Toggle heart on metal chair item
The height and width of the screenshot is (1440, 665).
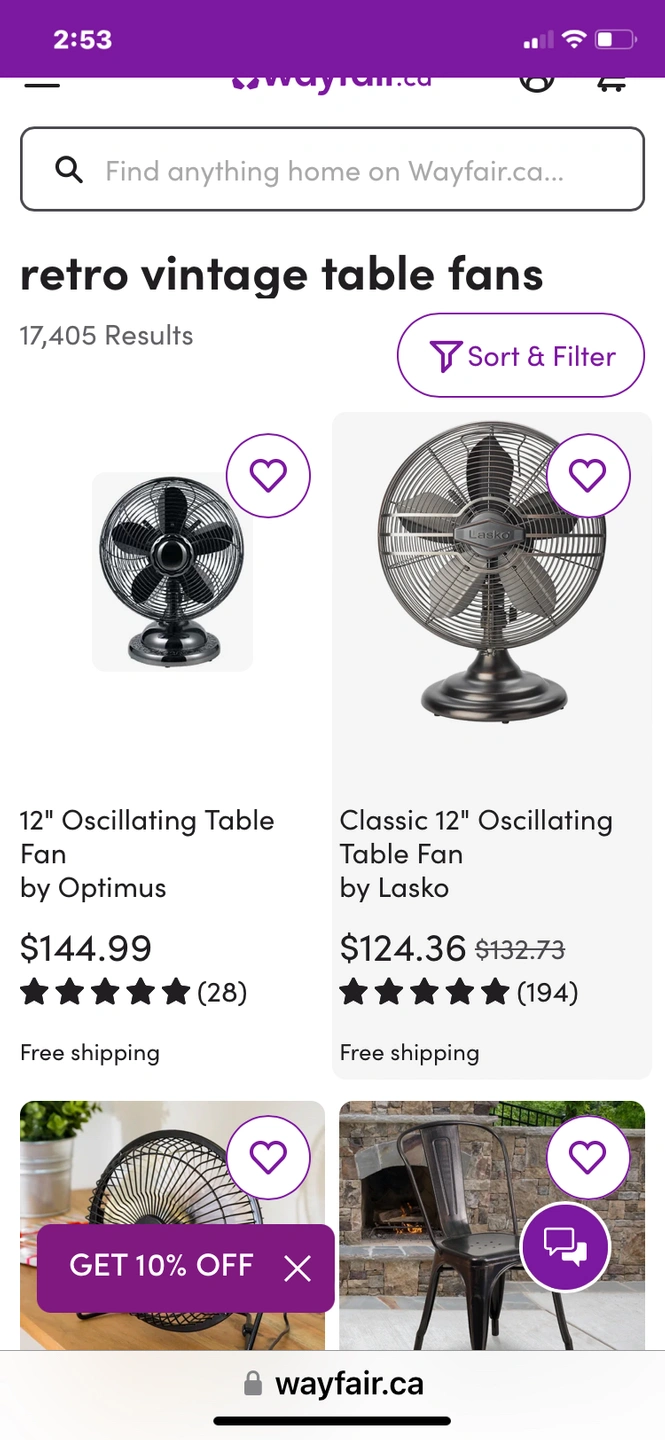tap(587, 1157)
